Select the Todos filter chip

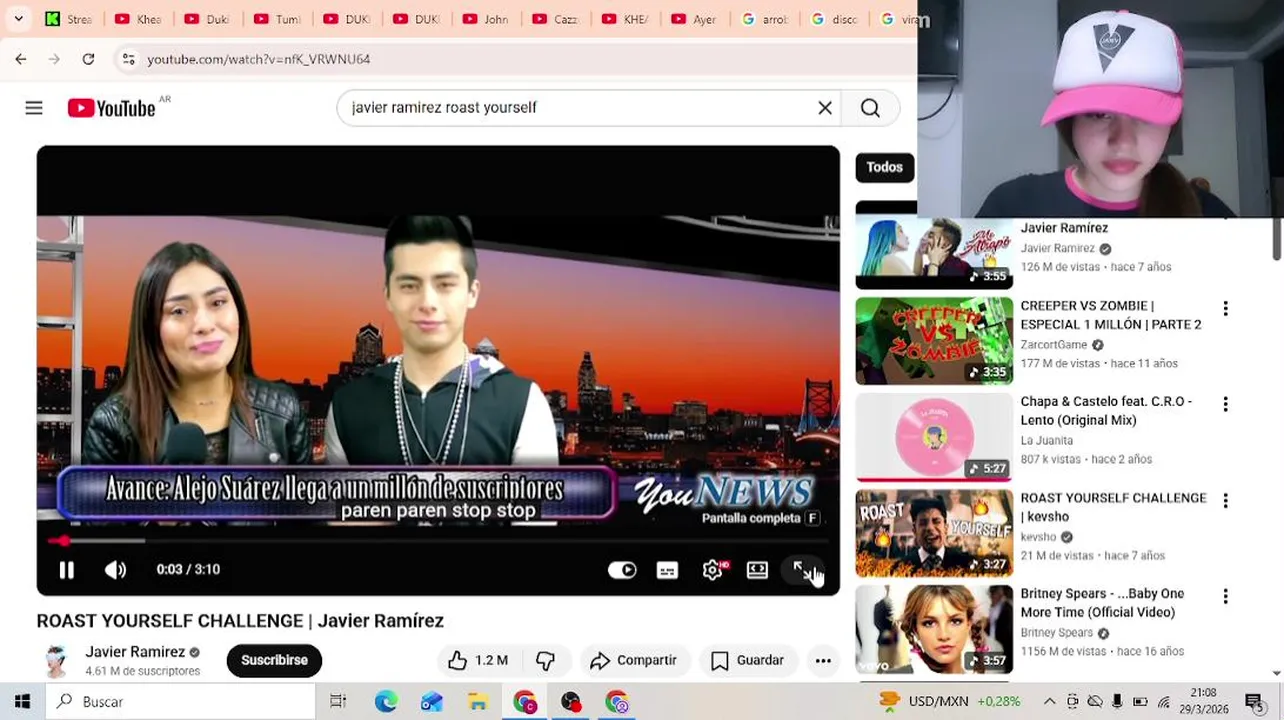click(884, 167)
